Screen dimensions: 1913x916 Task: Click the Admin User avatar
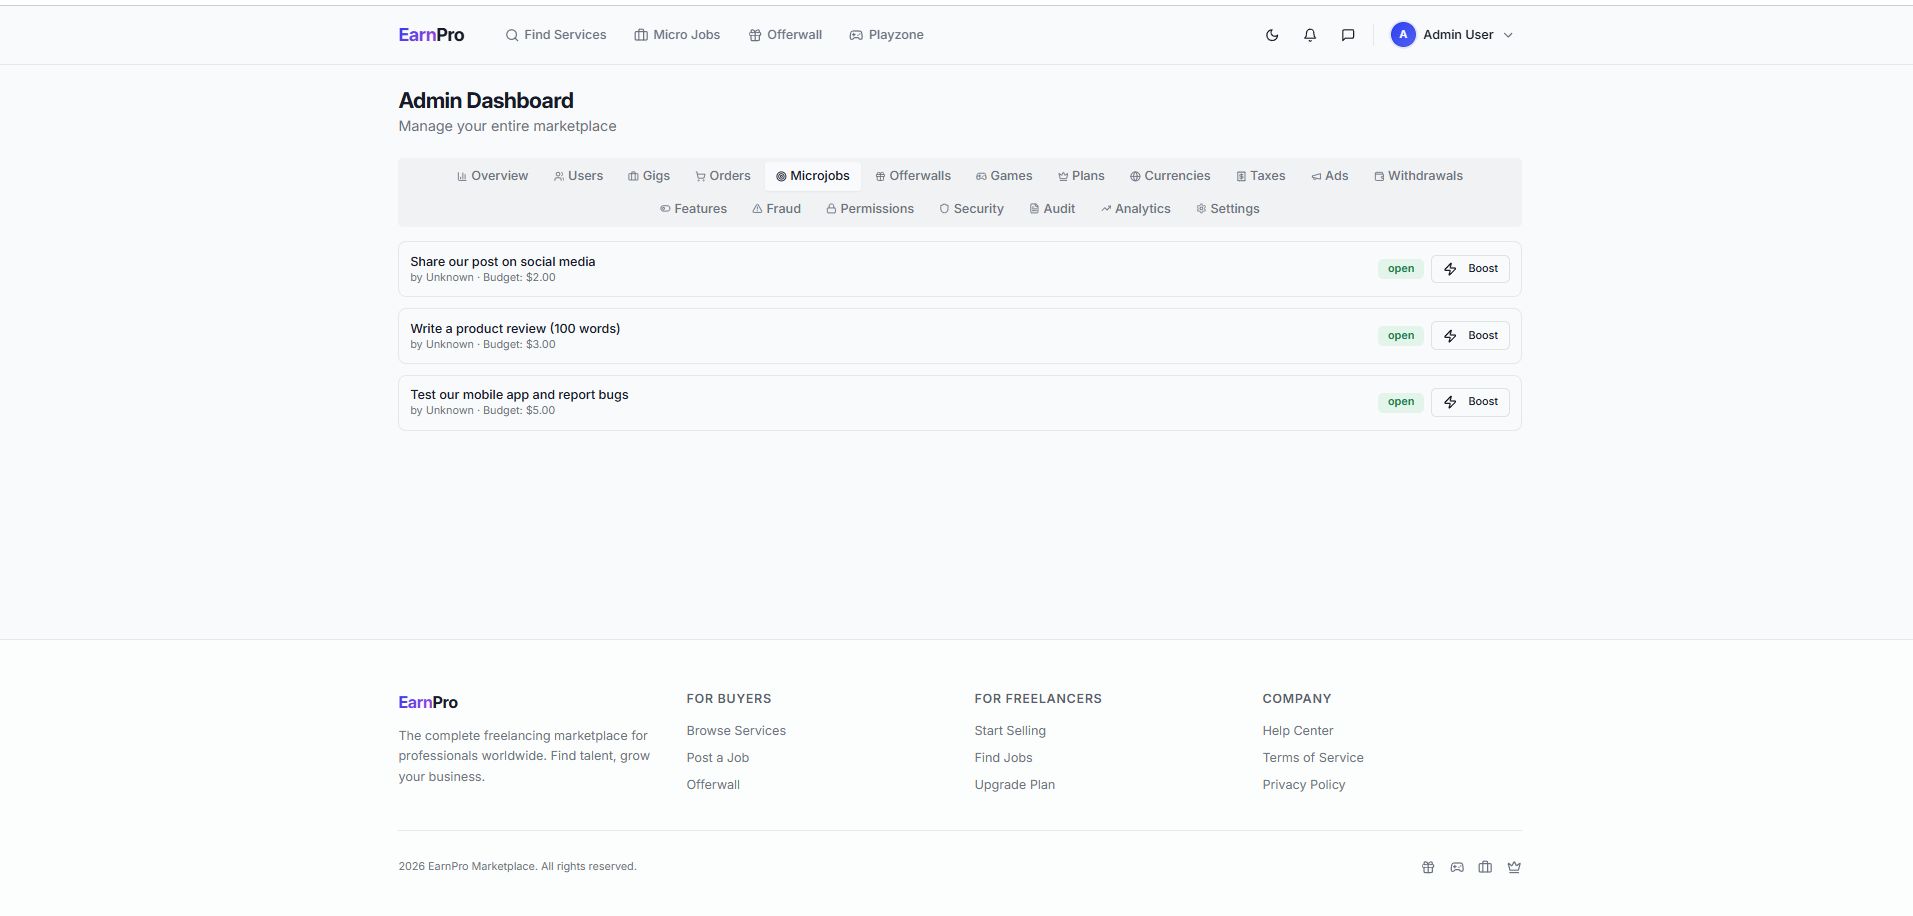1403,35
